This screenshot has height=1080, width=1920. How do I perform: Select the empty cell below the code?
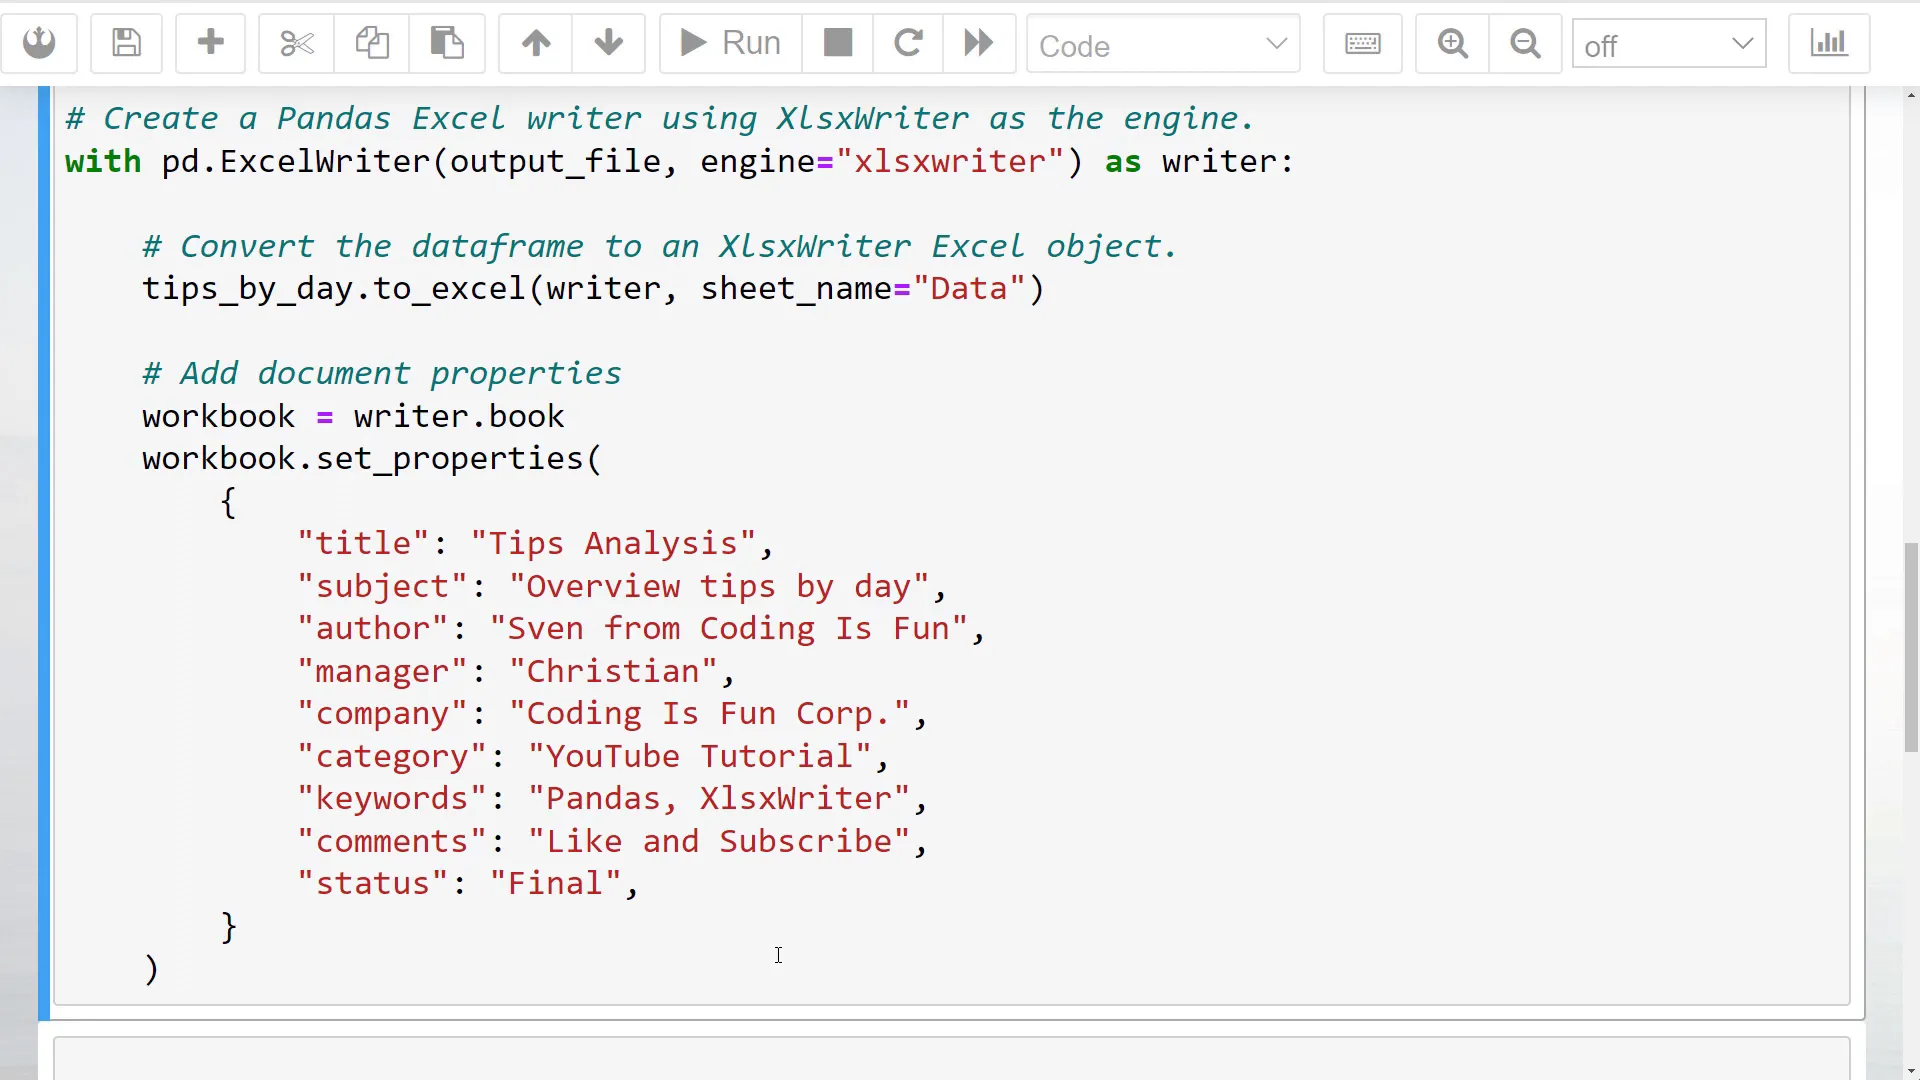[951, 1059]
